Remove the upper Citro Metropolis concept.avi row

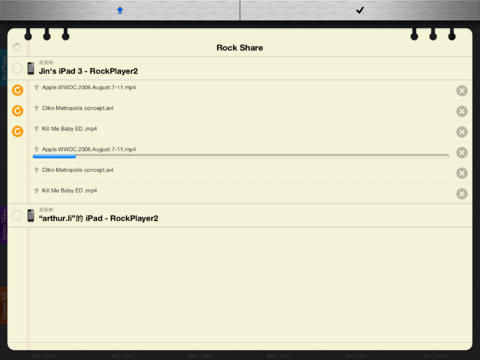tap(462, 111)
